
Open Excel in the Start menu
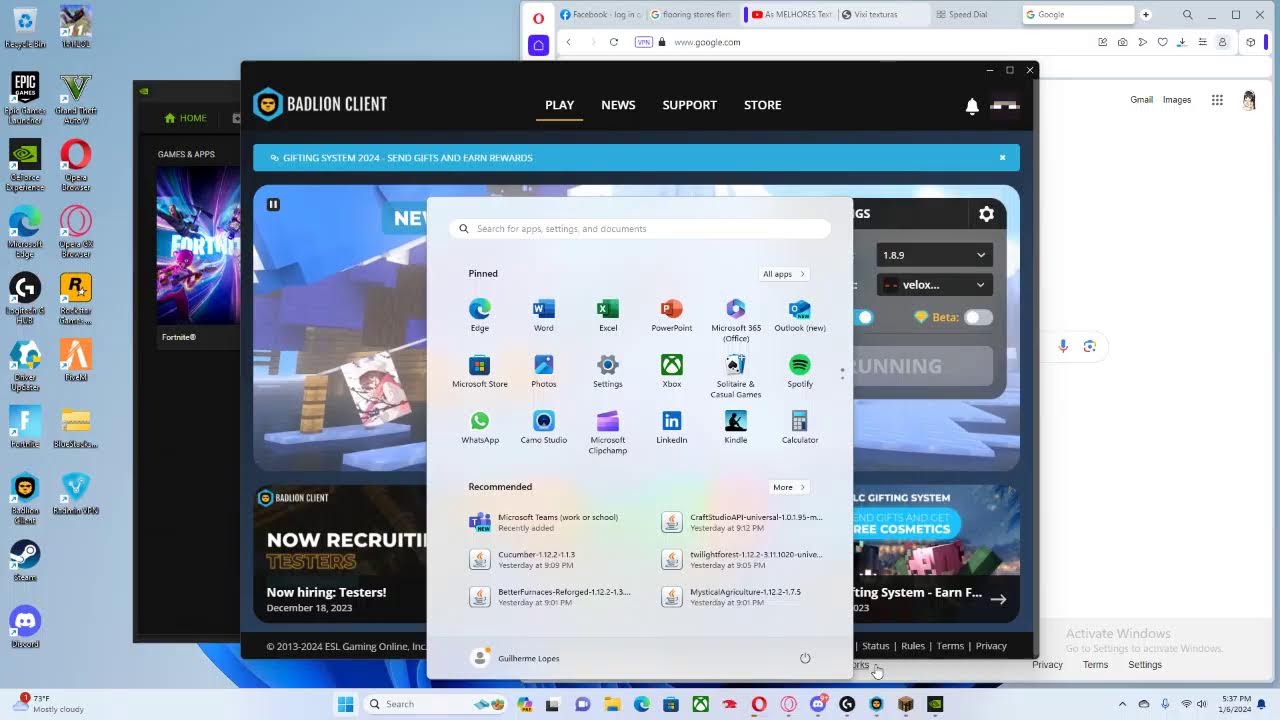(x=607, y=314)
